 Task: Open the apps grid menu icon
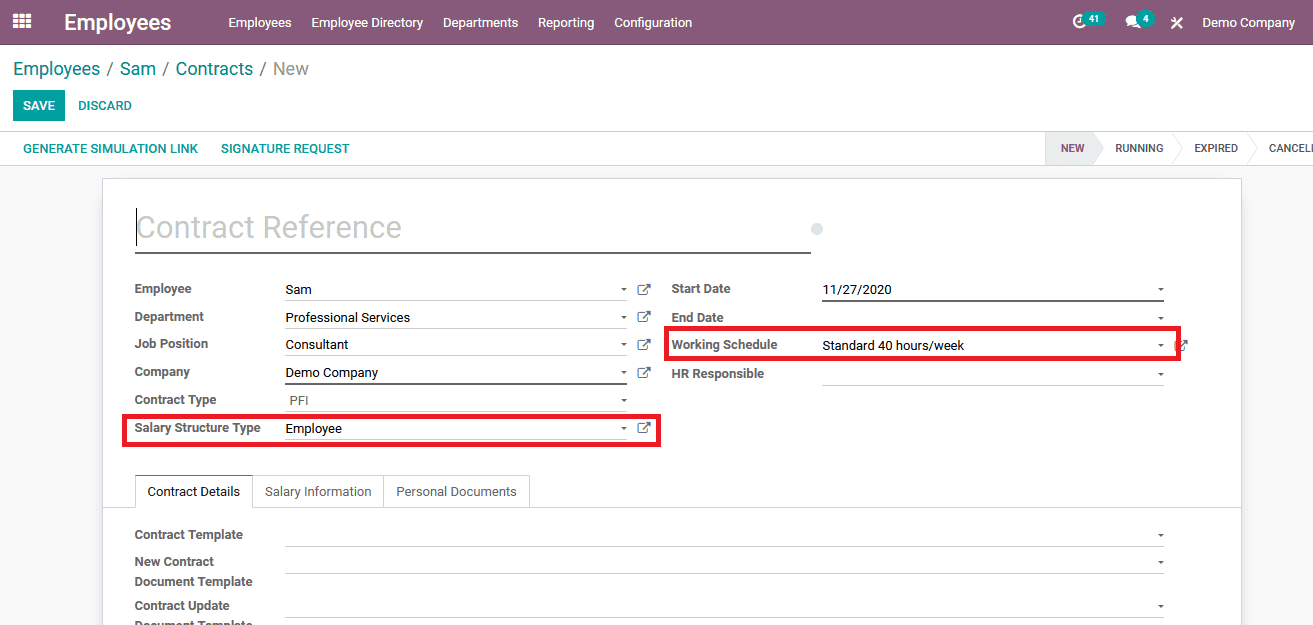pyautogui.click(x=22, y=21)
